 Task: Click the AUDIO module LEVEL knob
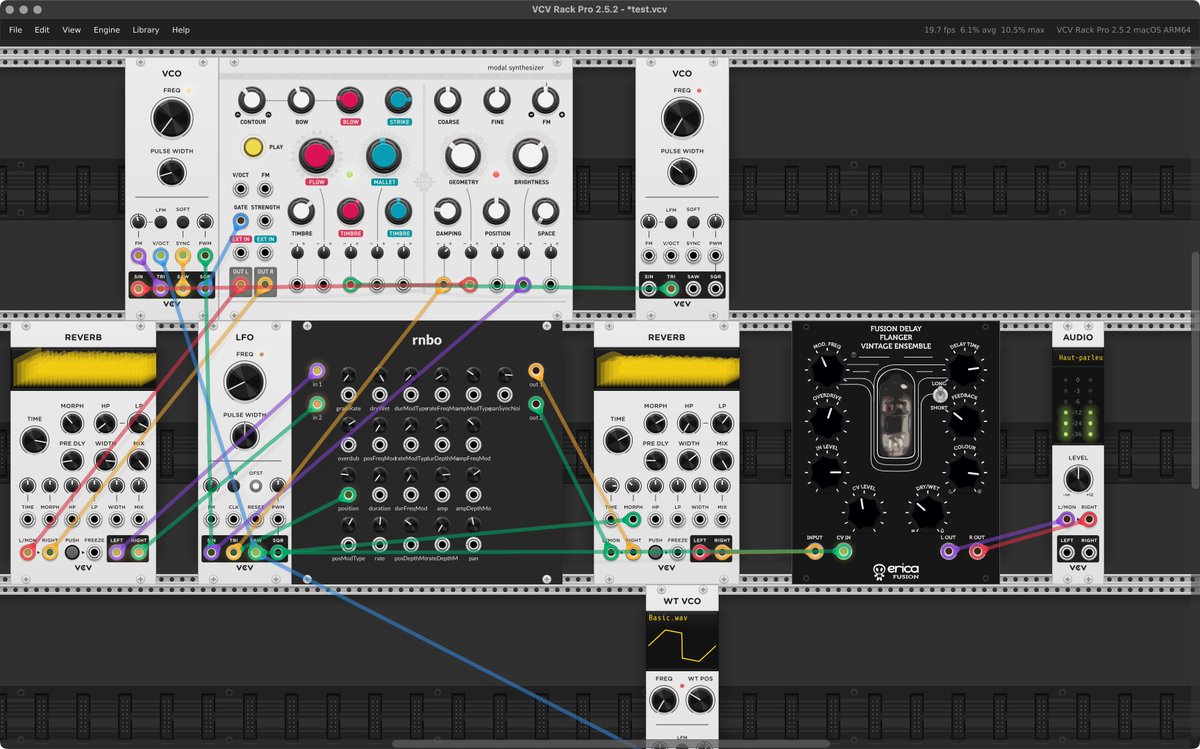click(1078, 480)
